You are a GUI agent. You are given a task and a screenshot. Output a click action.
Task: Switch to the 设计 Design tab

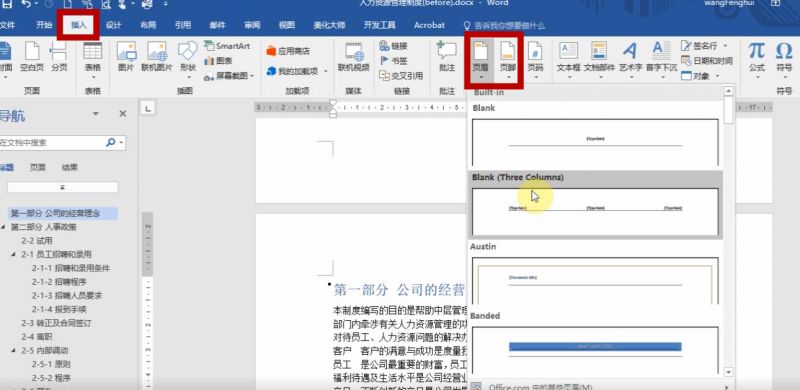113,25
